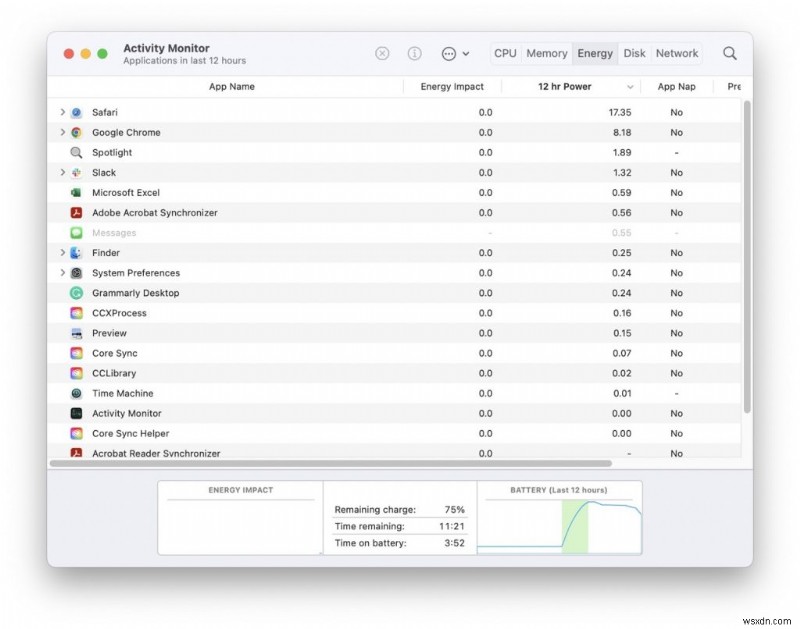The image size is (800, 629).
Task: Expand Safari's child processes
Action: click(x=63, y=112)
